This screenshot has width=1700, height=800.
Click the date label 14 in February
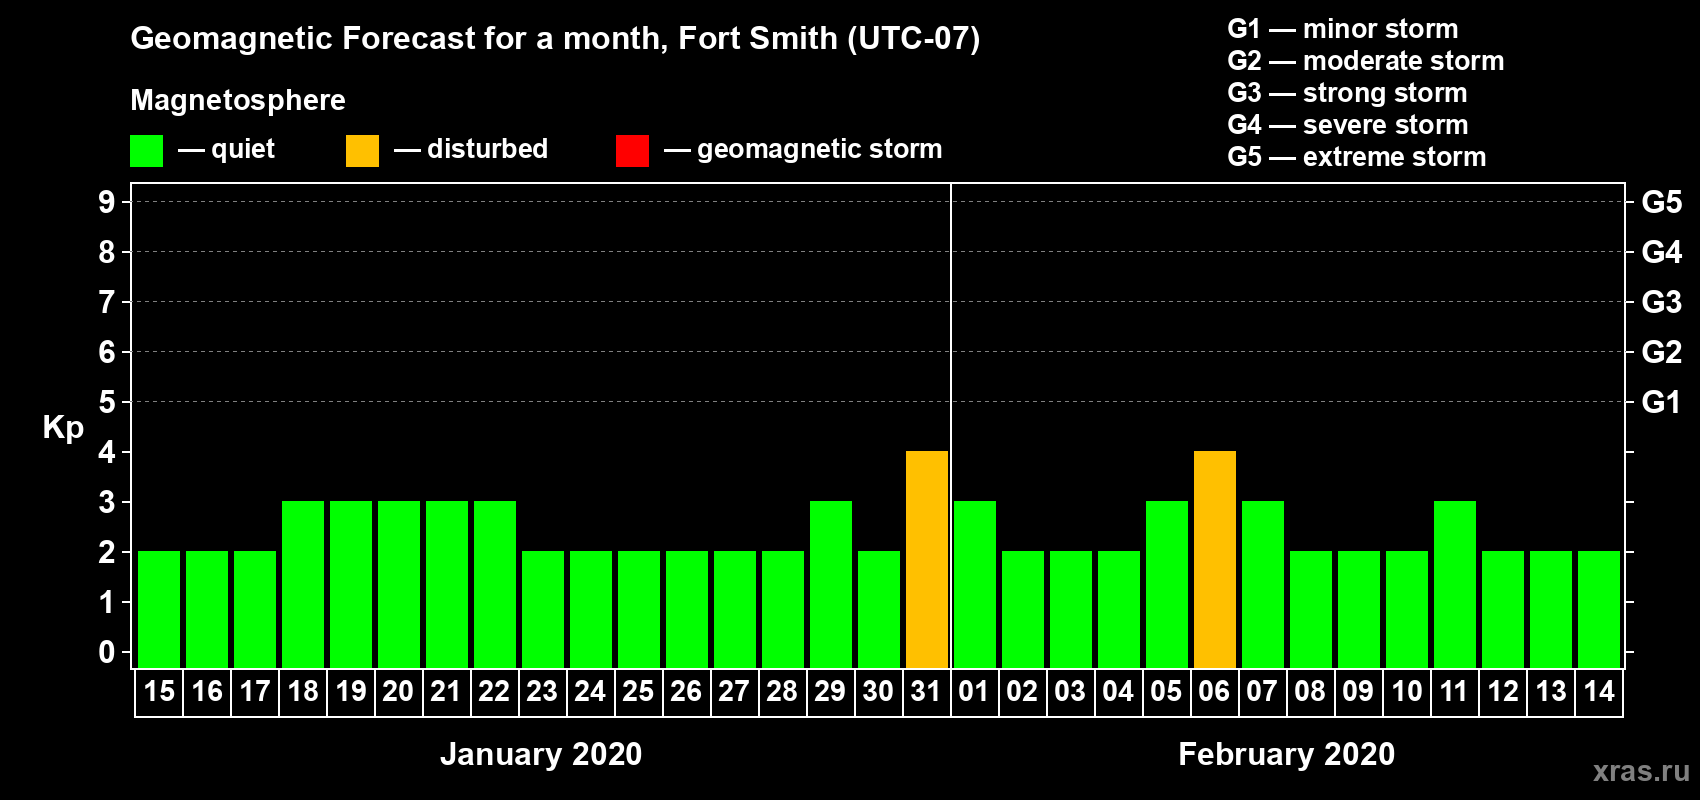tap(1599, 692)
